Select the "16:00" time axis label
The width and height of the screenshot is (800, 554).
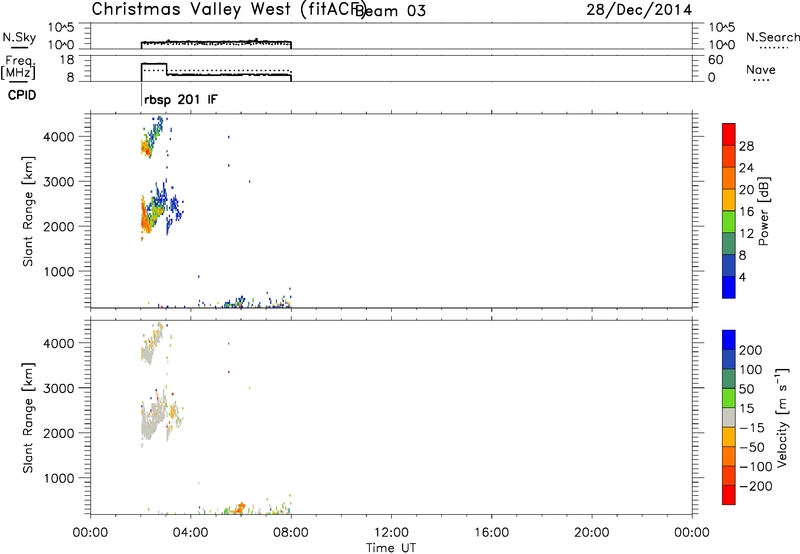[491, 533]
